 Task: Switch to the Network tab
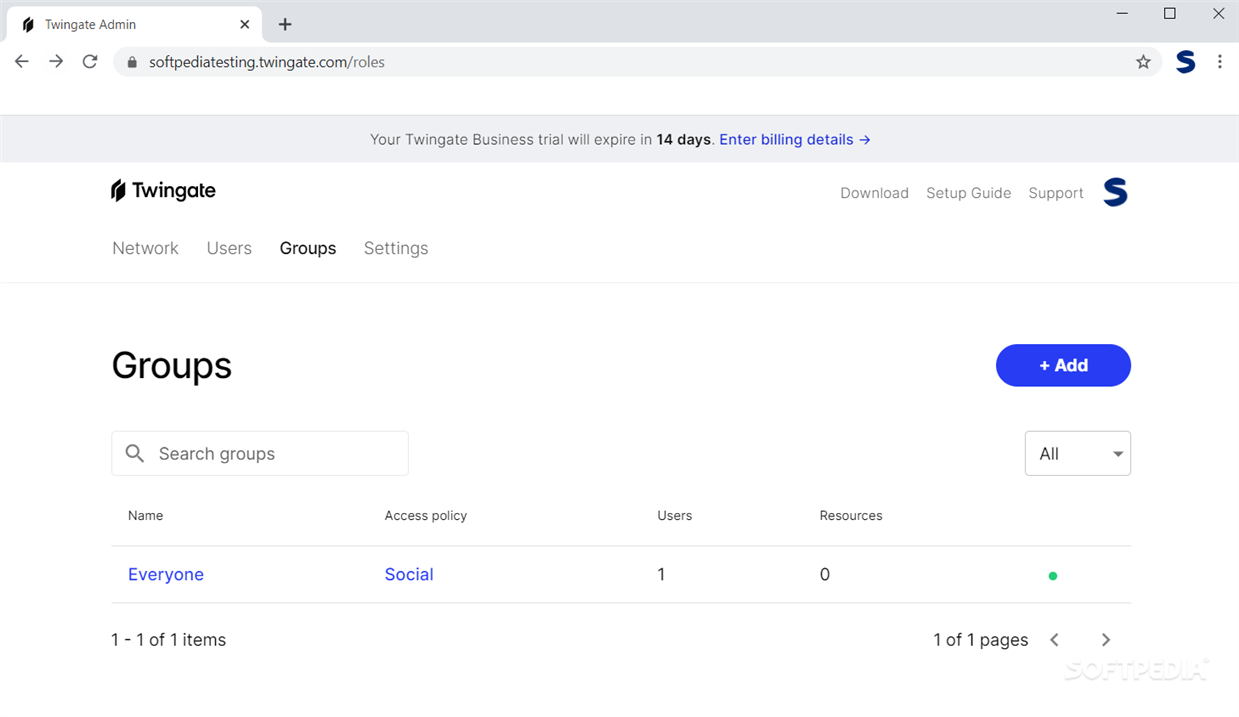pyautogui.click(x=145, y=248)
